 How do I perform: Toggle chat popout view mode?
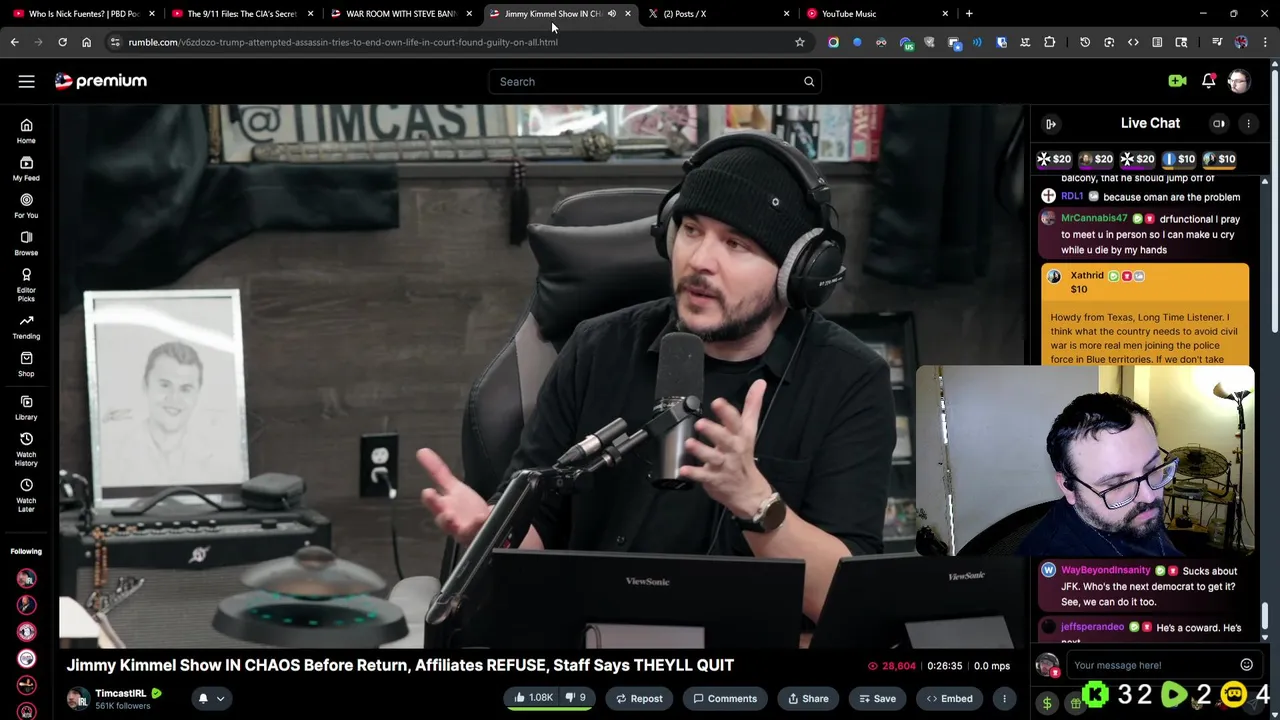pos(1219,124)
